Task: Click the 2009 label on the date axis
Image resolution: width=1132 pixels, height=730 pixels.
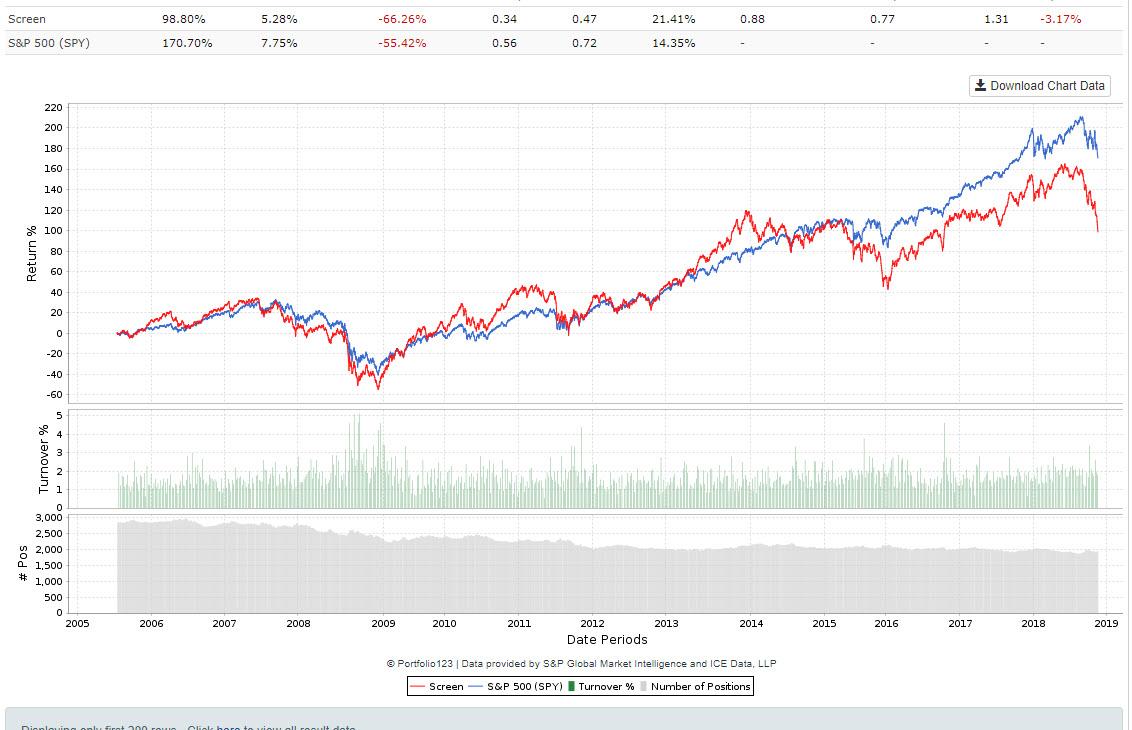Action: pos(383,623)
